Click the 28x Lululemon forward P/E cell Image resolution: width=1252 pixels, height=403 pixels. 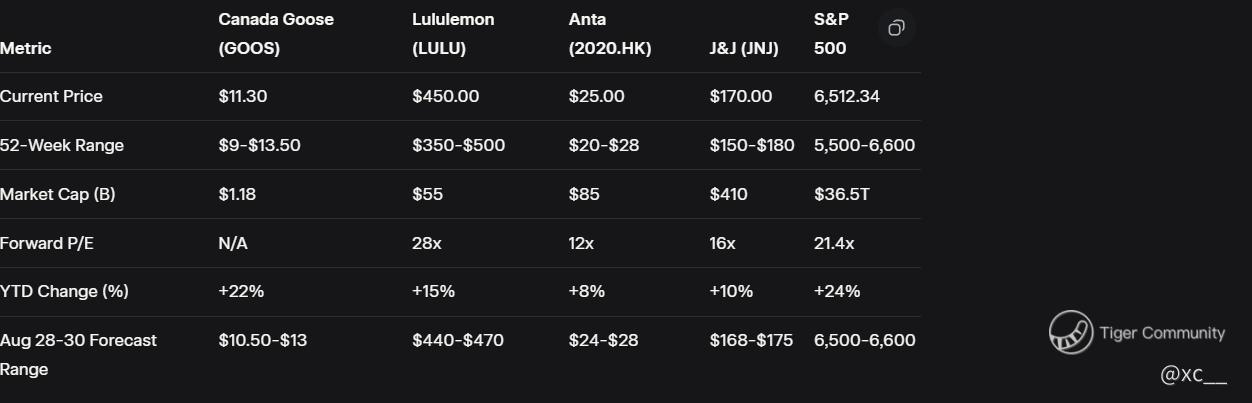(x=427, y=243)
